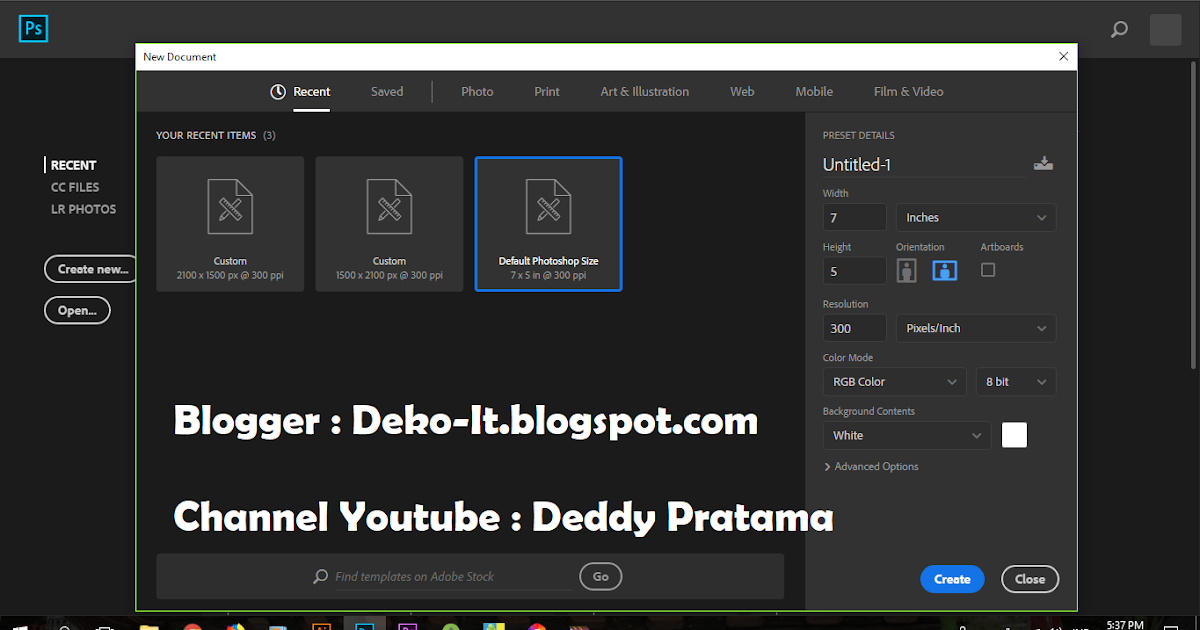
Task: Click the Close button beside Create
Action: click(1030, 579)
